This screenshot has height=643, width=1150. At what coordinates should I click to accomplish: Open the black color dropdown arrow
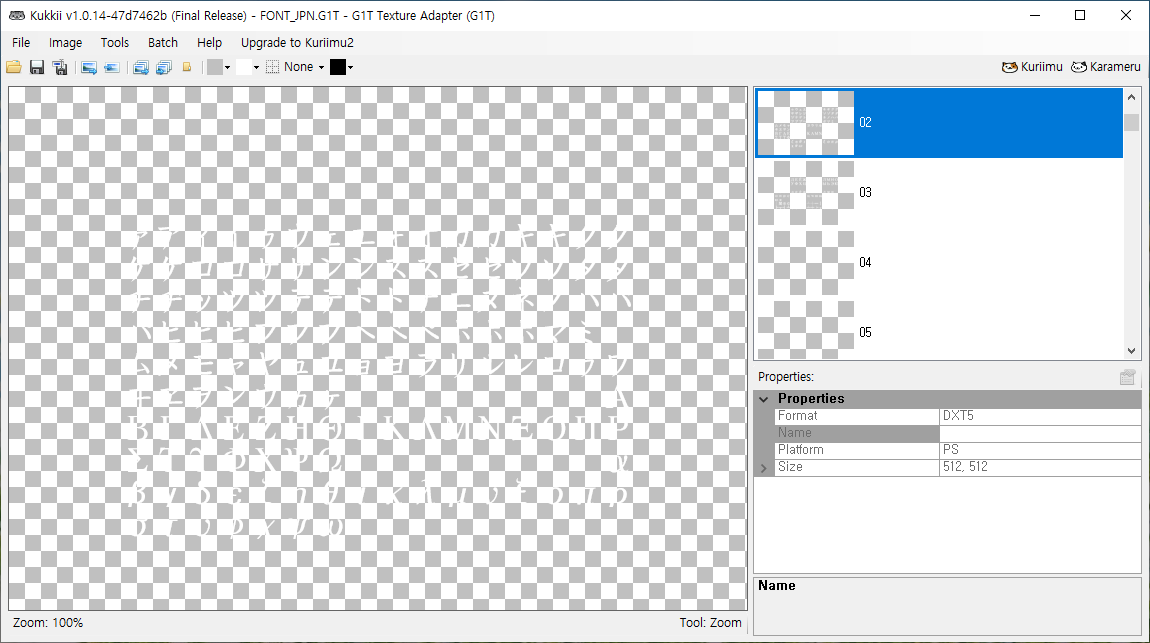click(x=351, y=67)
